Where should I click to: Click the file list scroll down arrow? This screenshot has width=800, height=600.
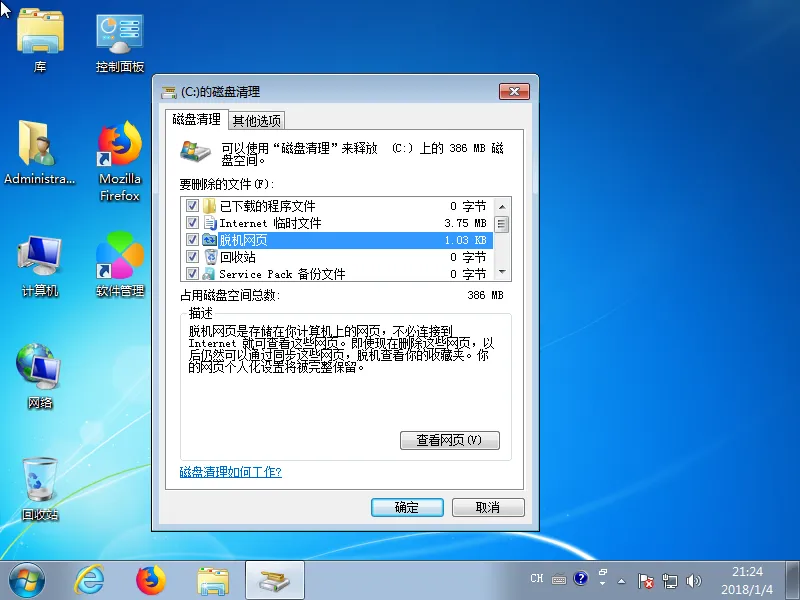coord(502,272)
